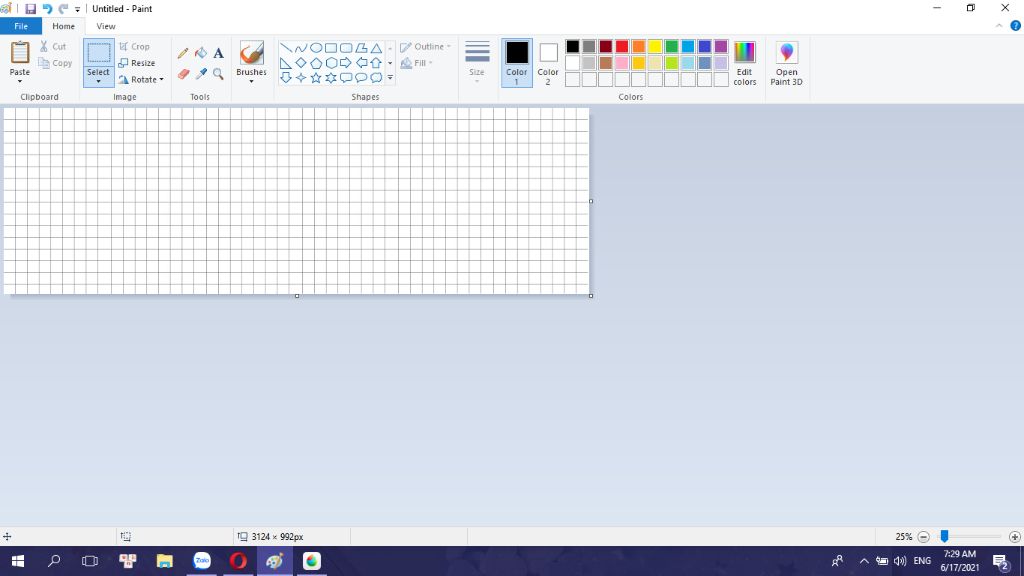Click the Brushes tool icon
The image size is (1024, 576).
251,53
